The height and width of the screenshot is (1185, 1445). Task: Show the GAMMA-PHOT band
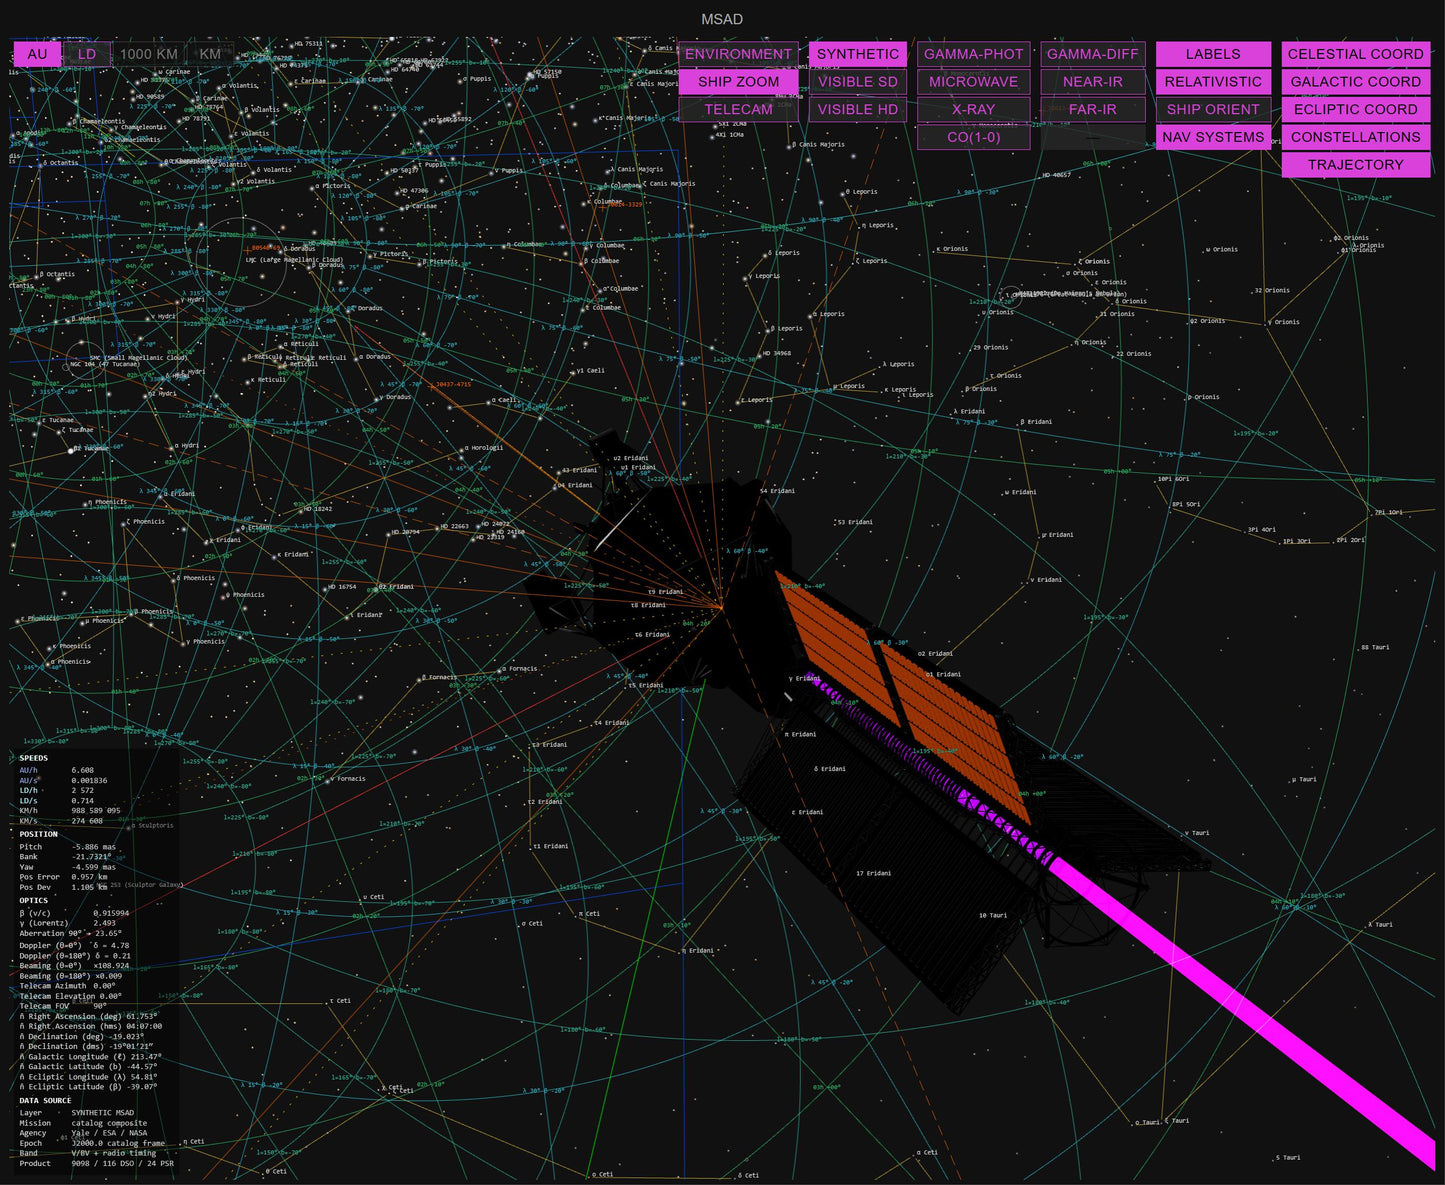coord(974,54)
